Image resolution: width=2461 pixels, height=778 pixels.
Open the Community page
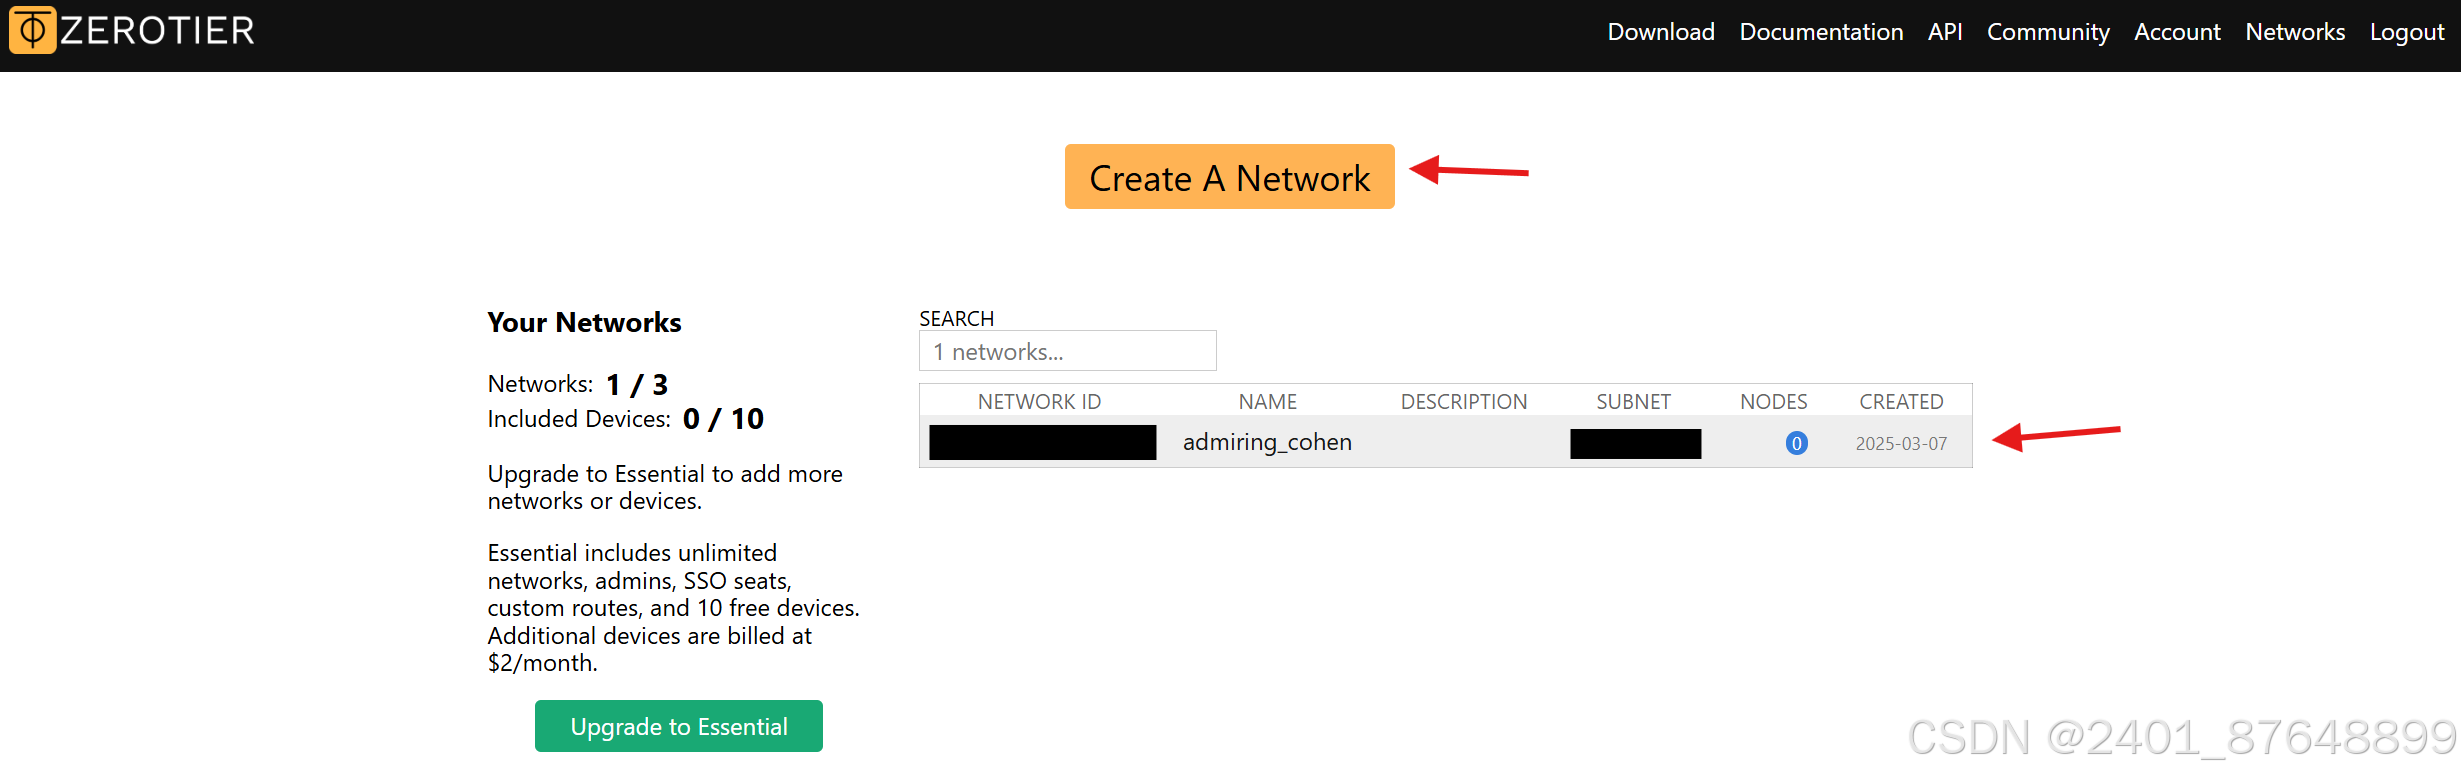pyautogui.click(x=2047, y=32)
